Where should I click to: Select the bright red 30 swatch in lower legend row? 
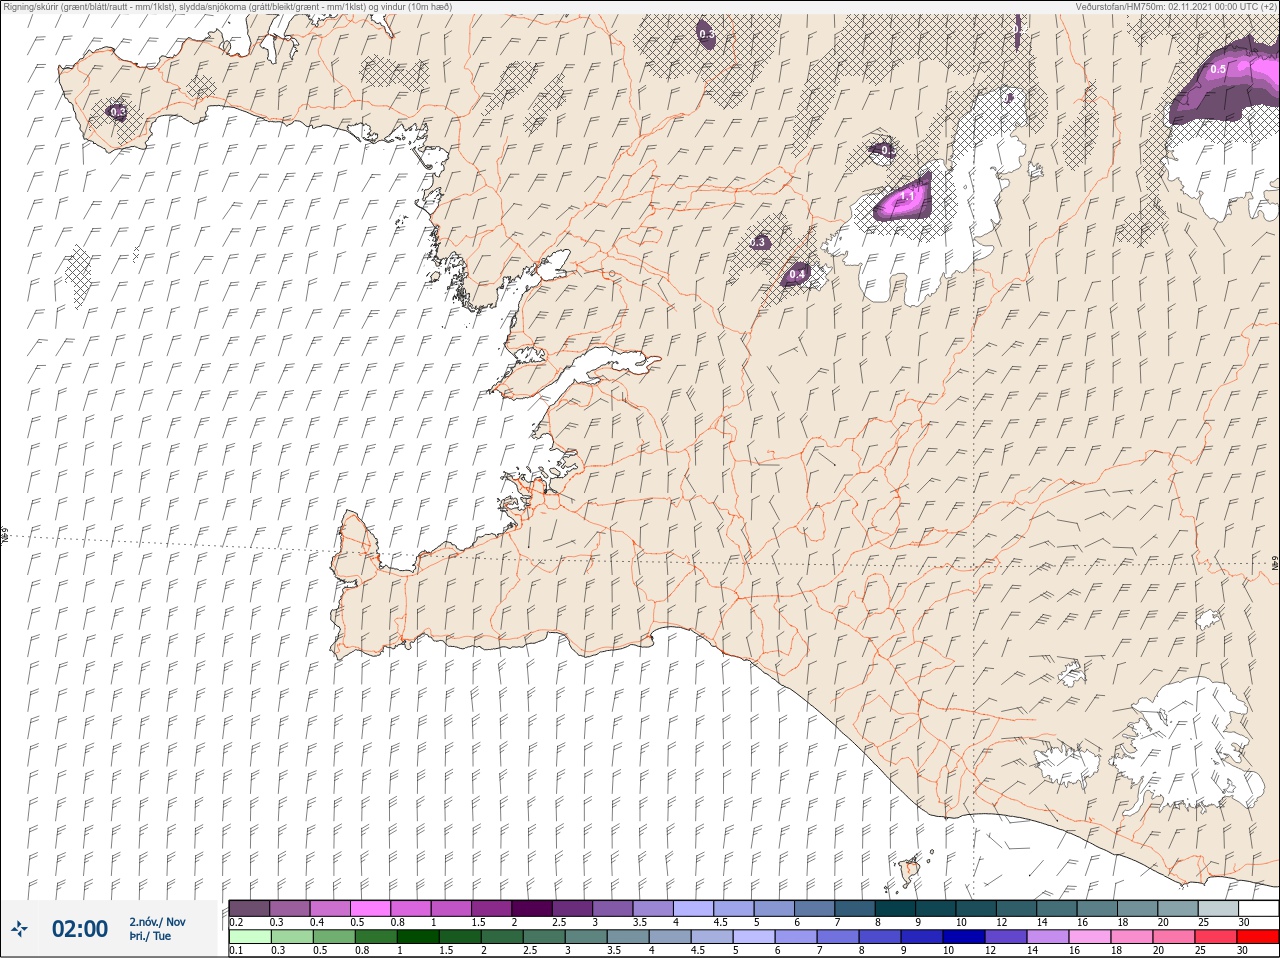point(1257,937)
